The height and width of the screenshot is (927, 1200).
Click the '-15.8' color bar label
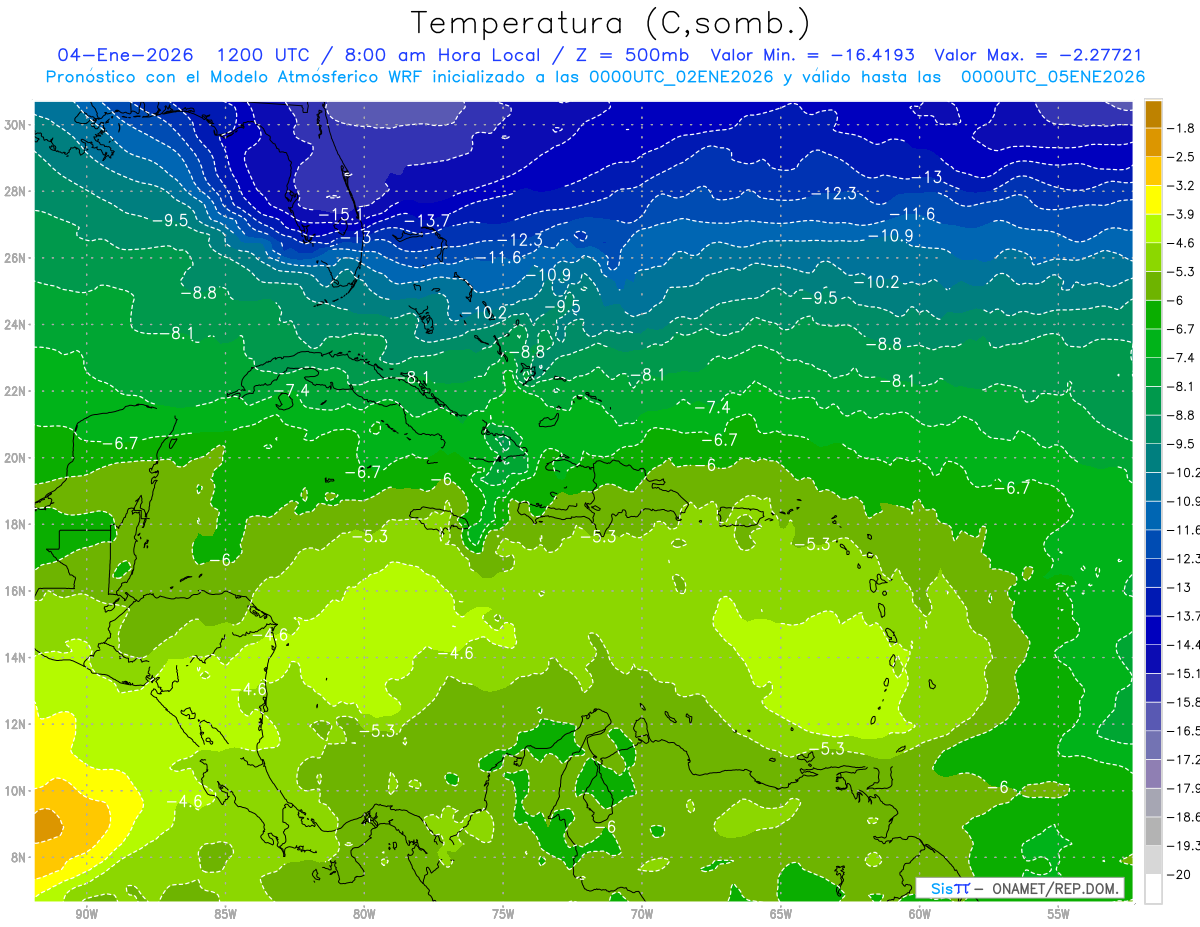pos(1185,702)
